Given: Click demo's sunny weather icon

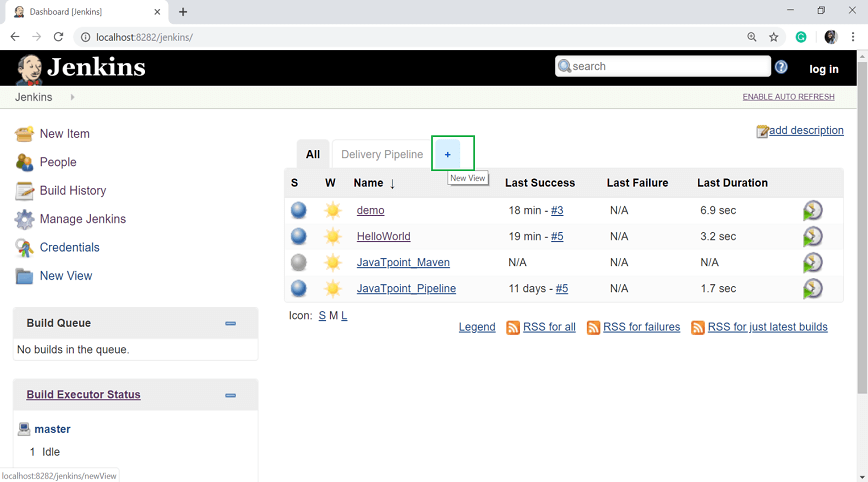Looking at the screenshot, I should pyautogui.click(x=333, y=210).
